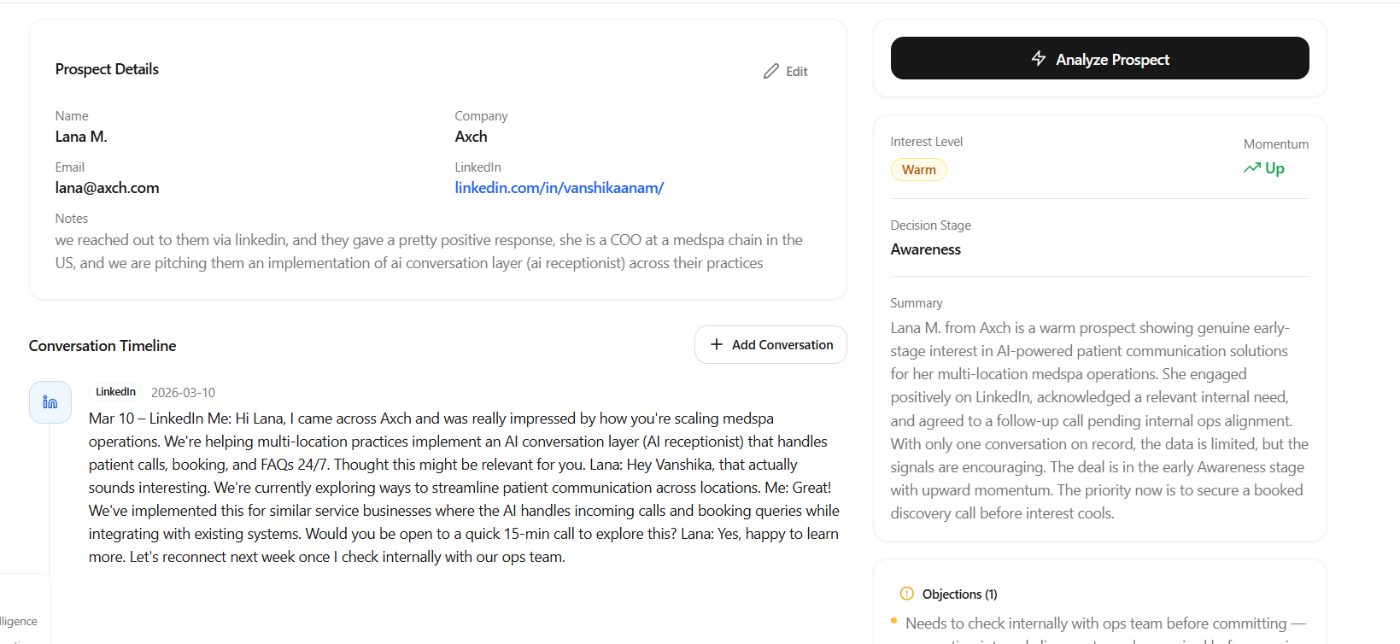This screenshot has width=1400, height=644.
Task: Open the linkedin.com/in/vanshikaanam profile link
Action: tap(559, 188)
